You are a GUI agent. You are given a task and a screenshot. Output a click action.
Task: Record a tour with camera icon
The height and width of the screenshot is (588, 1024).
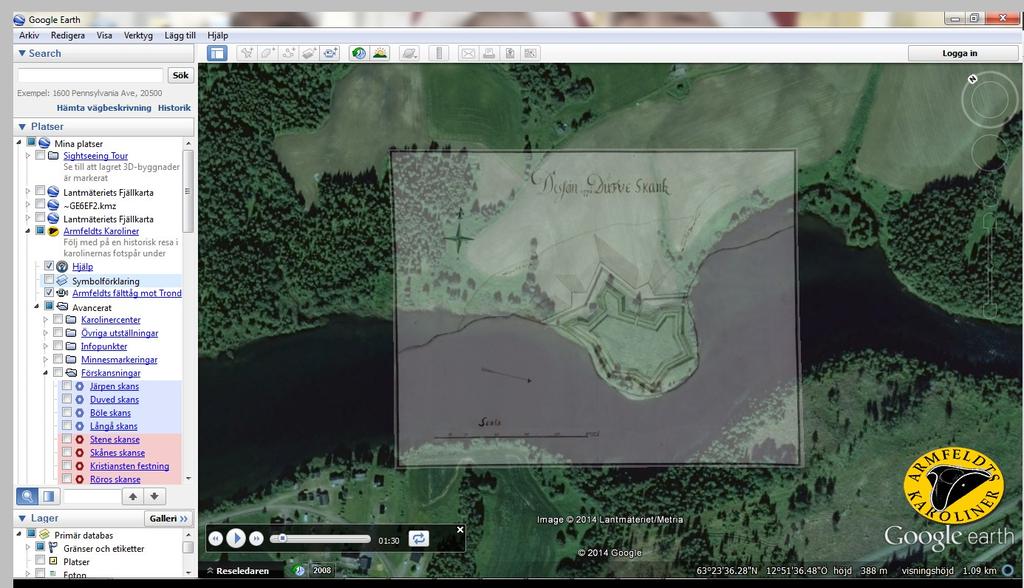coord(330,53)
